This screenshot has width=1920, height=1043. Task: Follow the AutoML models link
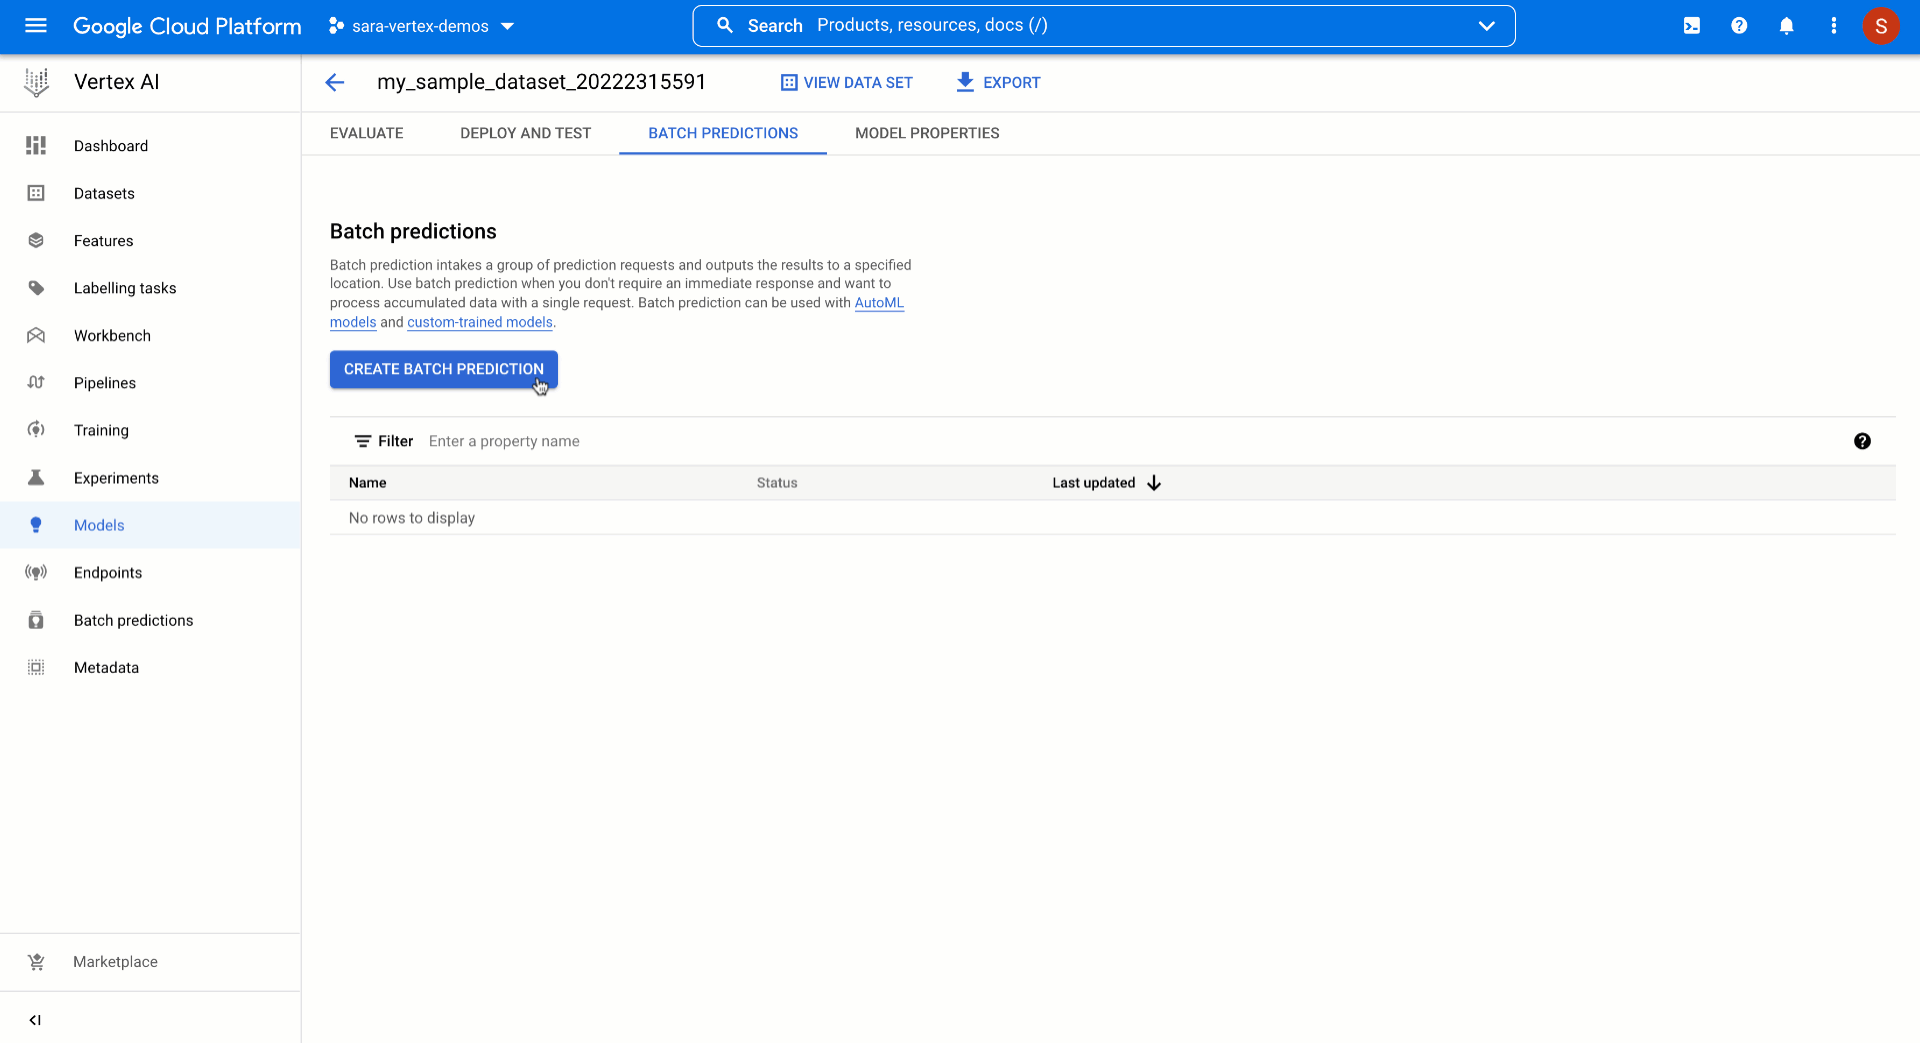(x=879, y=303)
